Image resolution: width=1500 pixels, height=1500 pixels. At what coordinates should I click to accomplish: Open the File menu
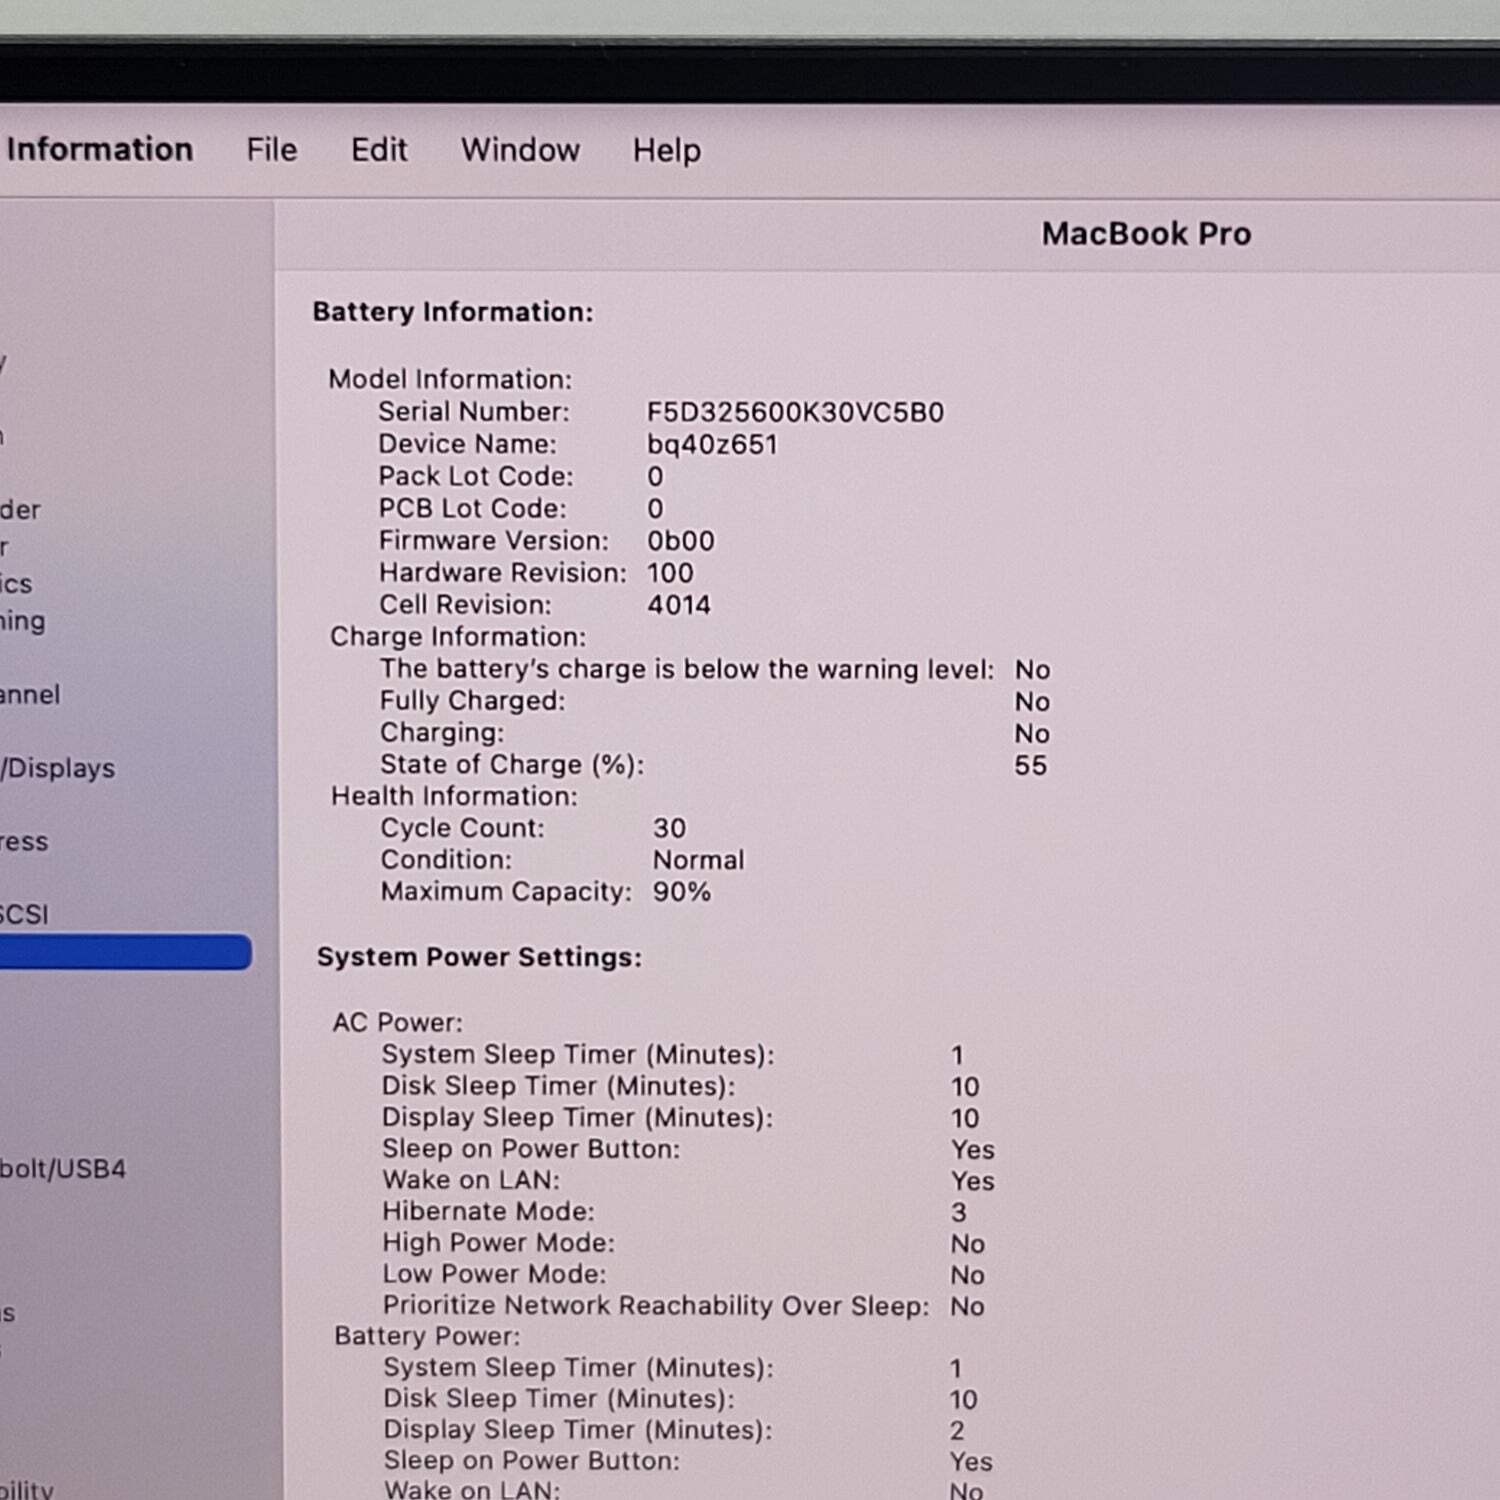pos(272,150)
